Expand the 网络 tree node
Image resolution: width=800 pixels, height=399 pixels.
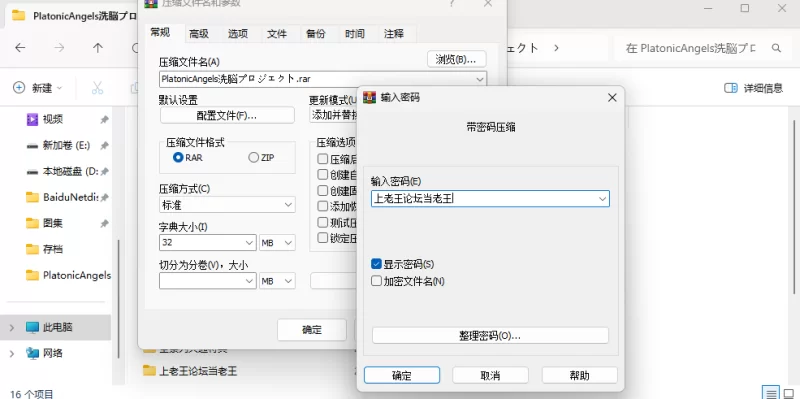tap(11, 353)
